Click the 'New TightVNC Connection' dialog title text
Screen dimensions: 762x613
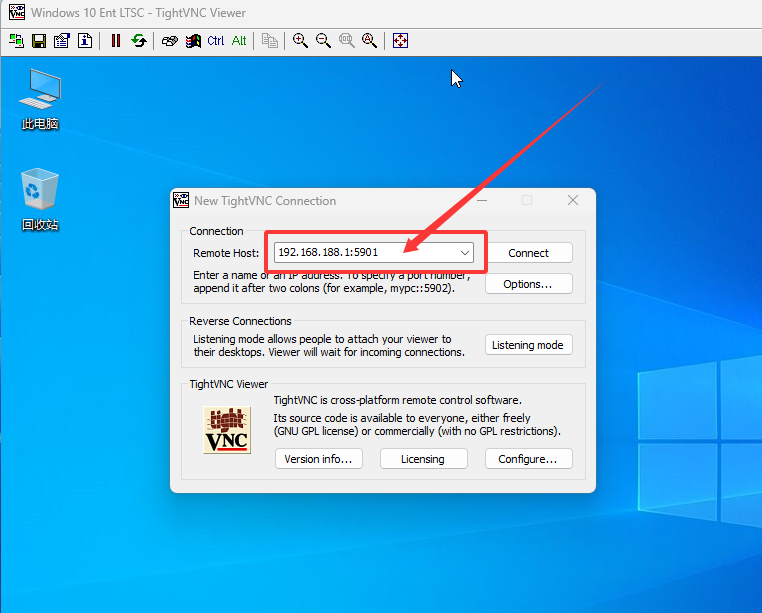[265, 201]
